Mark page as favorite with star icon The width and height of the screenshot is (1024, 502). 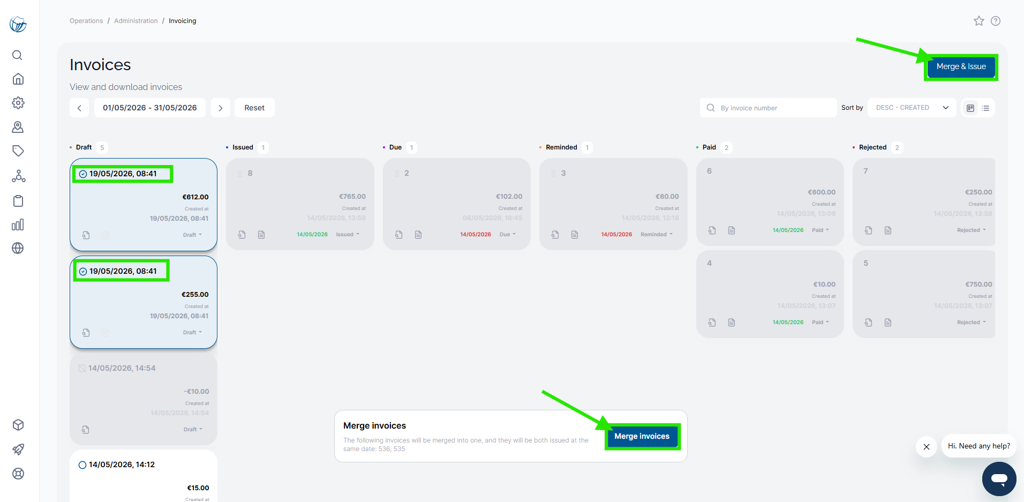point(978,21)
